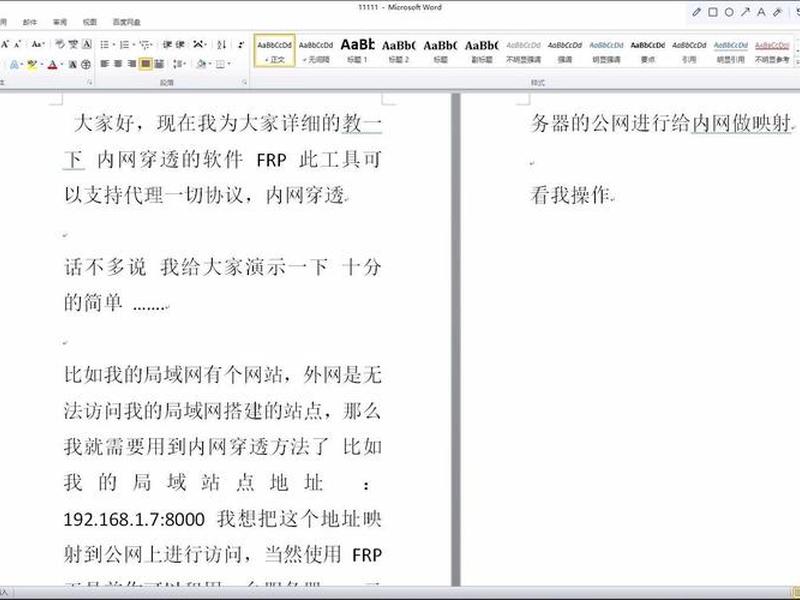This screenshot has width=800, height=600.
Task: Expand the Text Effects arrow
Action: coord(22,64)
